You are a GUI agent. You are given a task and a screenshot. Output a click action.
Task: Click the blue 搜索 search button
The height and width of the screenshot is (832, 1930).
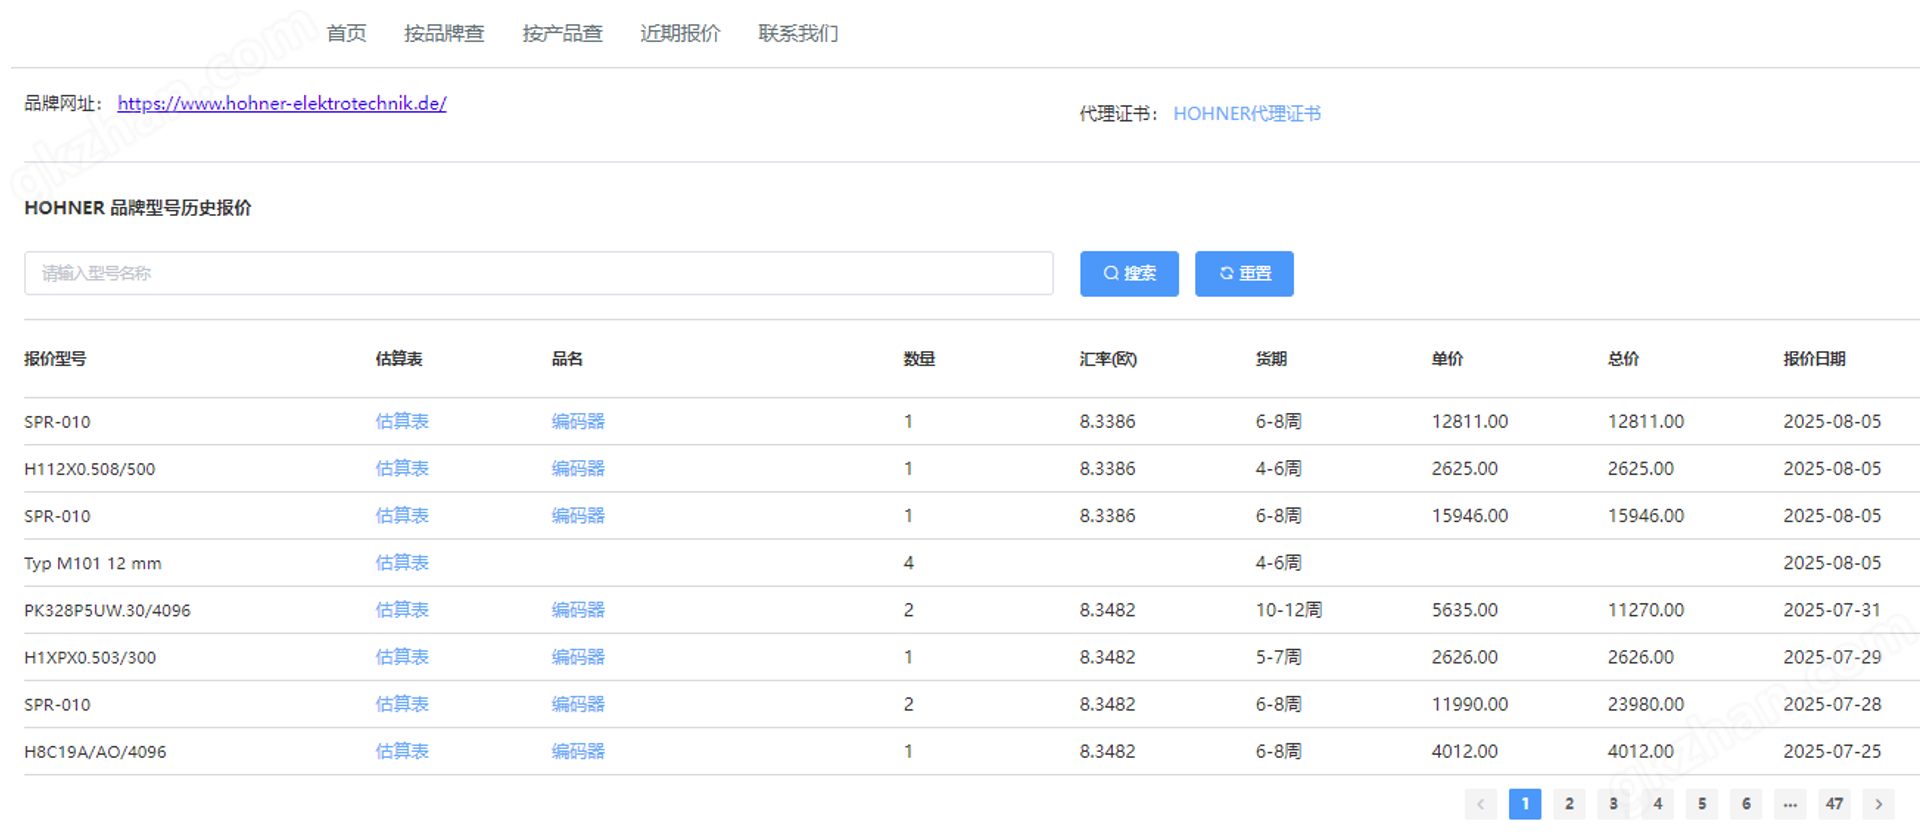1129,273
